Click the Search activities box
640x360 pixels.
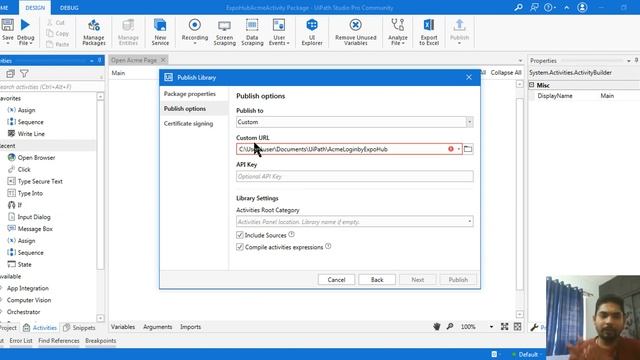click(49, 87)
